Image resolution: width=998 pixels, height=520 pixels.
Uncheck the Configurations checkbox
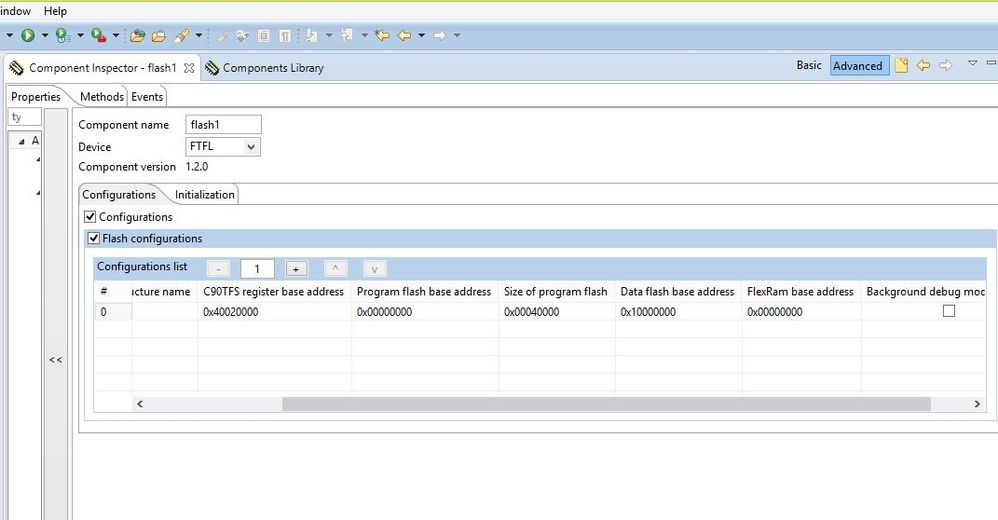(x=90, y=217)
